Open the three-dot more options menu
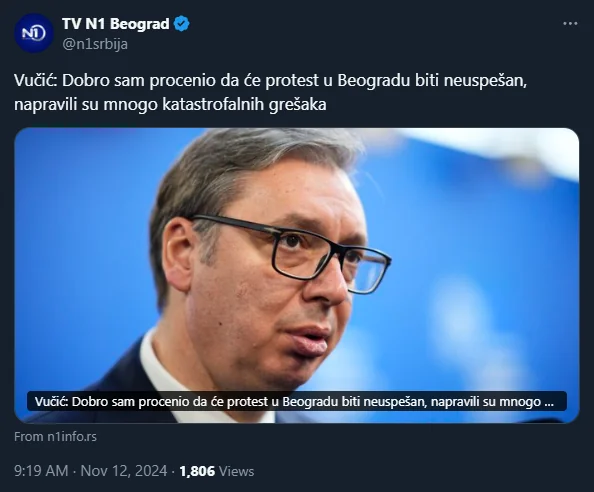This screenshot has height=492, width=594. tap(570, 23)
